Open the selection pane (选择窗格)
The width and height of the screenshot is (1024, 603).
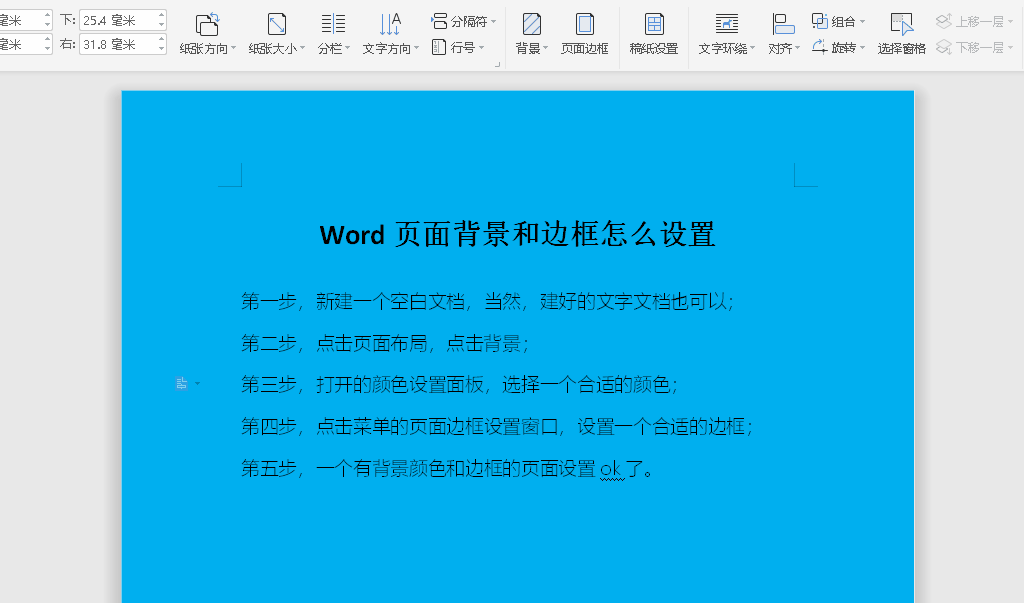[901, 34]
